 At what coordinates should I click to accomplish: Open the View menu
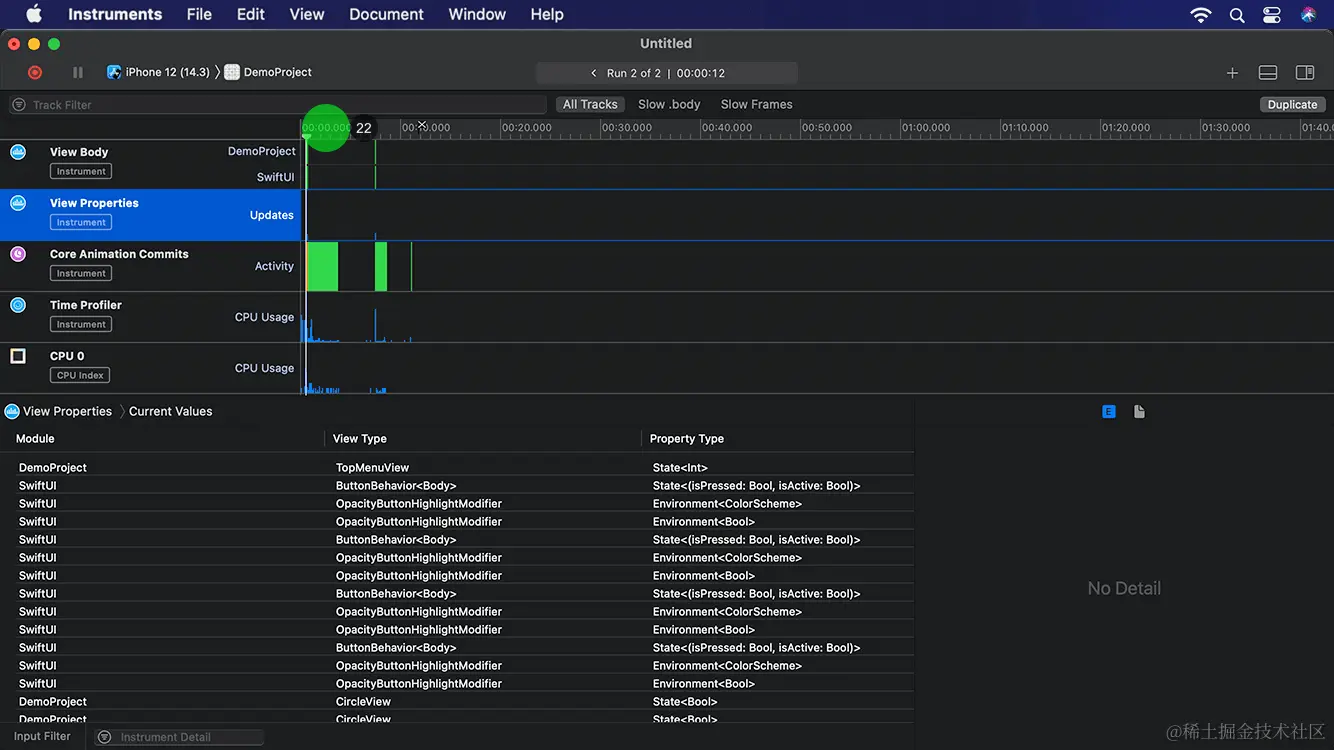pos(307,14)
